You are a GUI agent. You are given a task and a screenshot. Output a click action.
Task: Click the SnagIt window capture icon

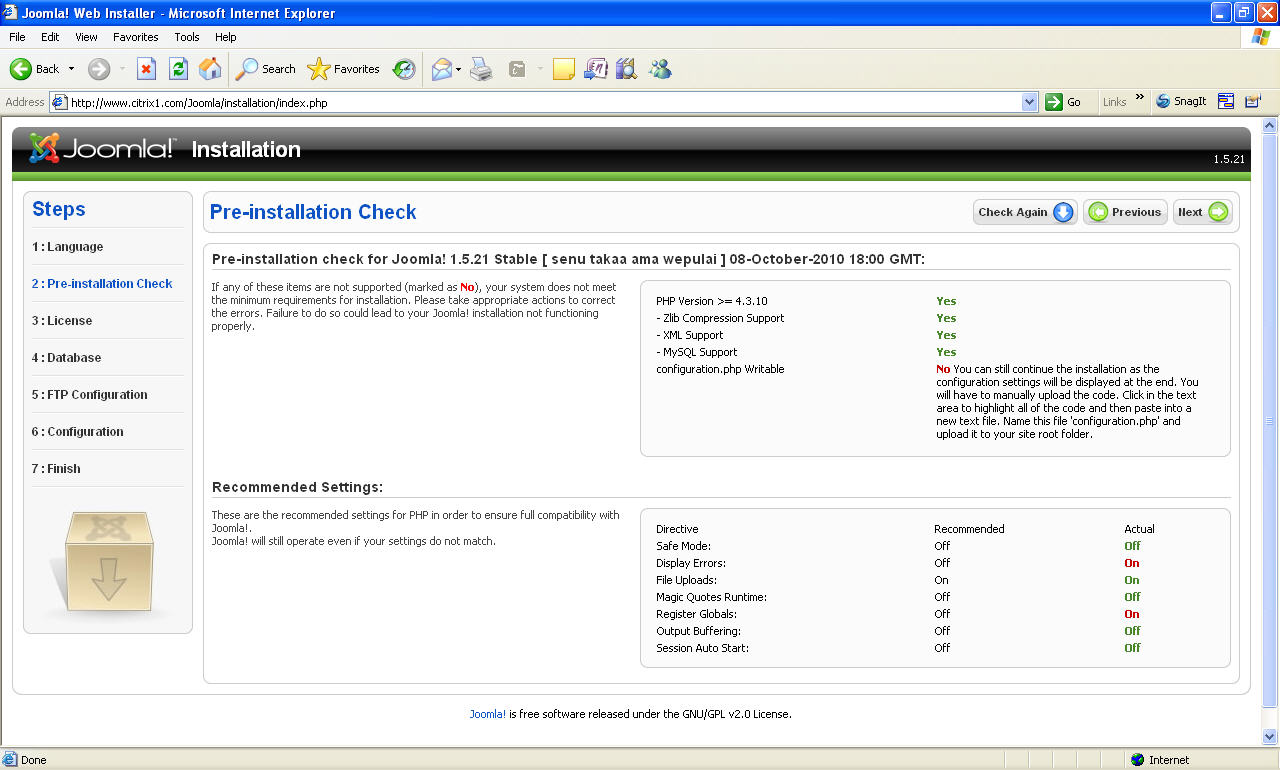point(1226,102)
